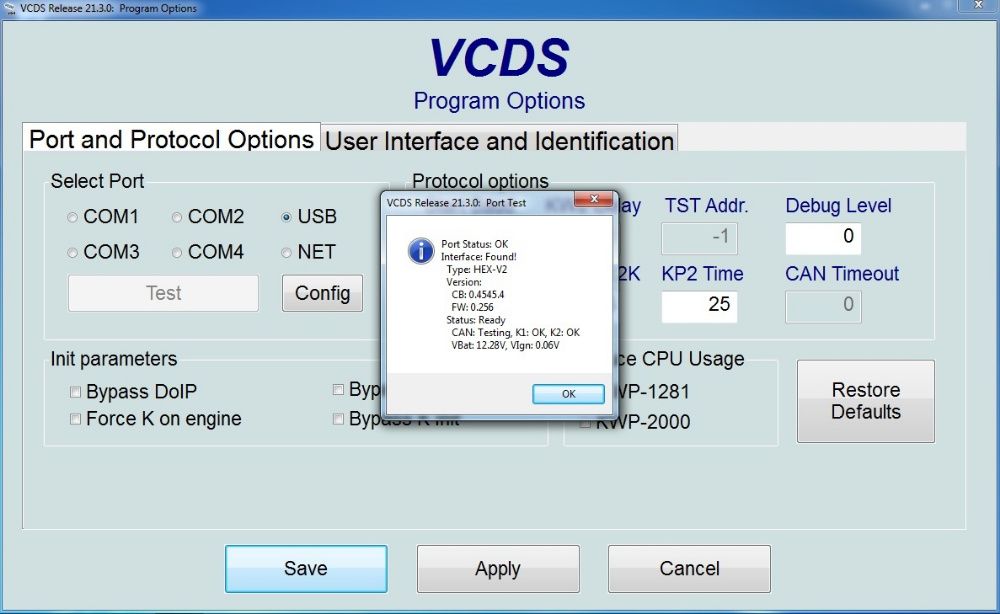1000x614 pixels.
Task: Close the Program Options window
Action: (x=978, y=6)
